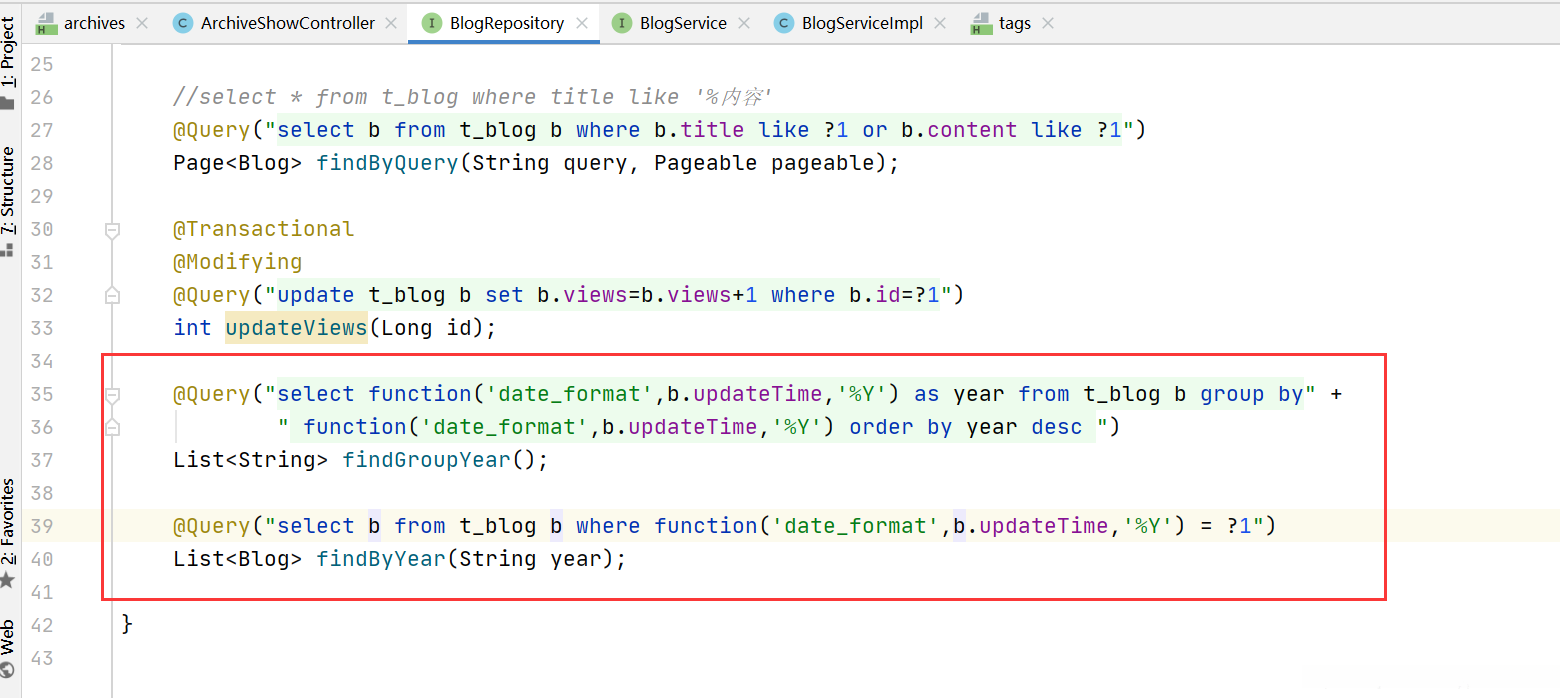
Task: Click the BlogRepository interface icon
Action: point(431,23)
